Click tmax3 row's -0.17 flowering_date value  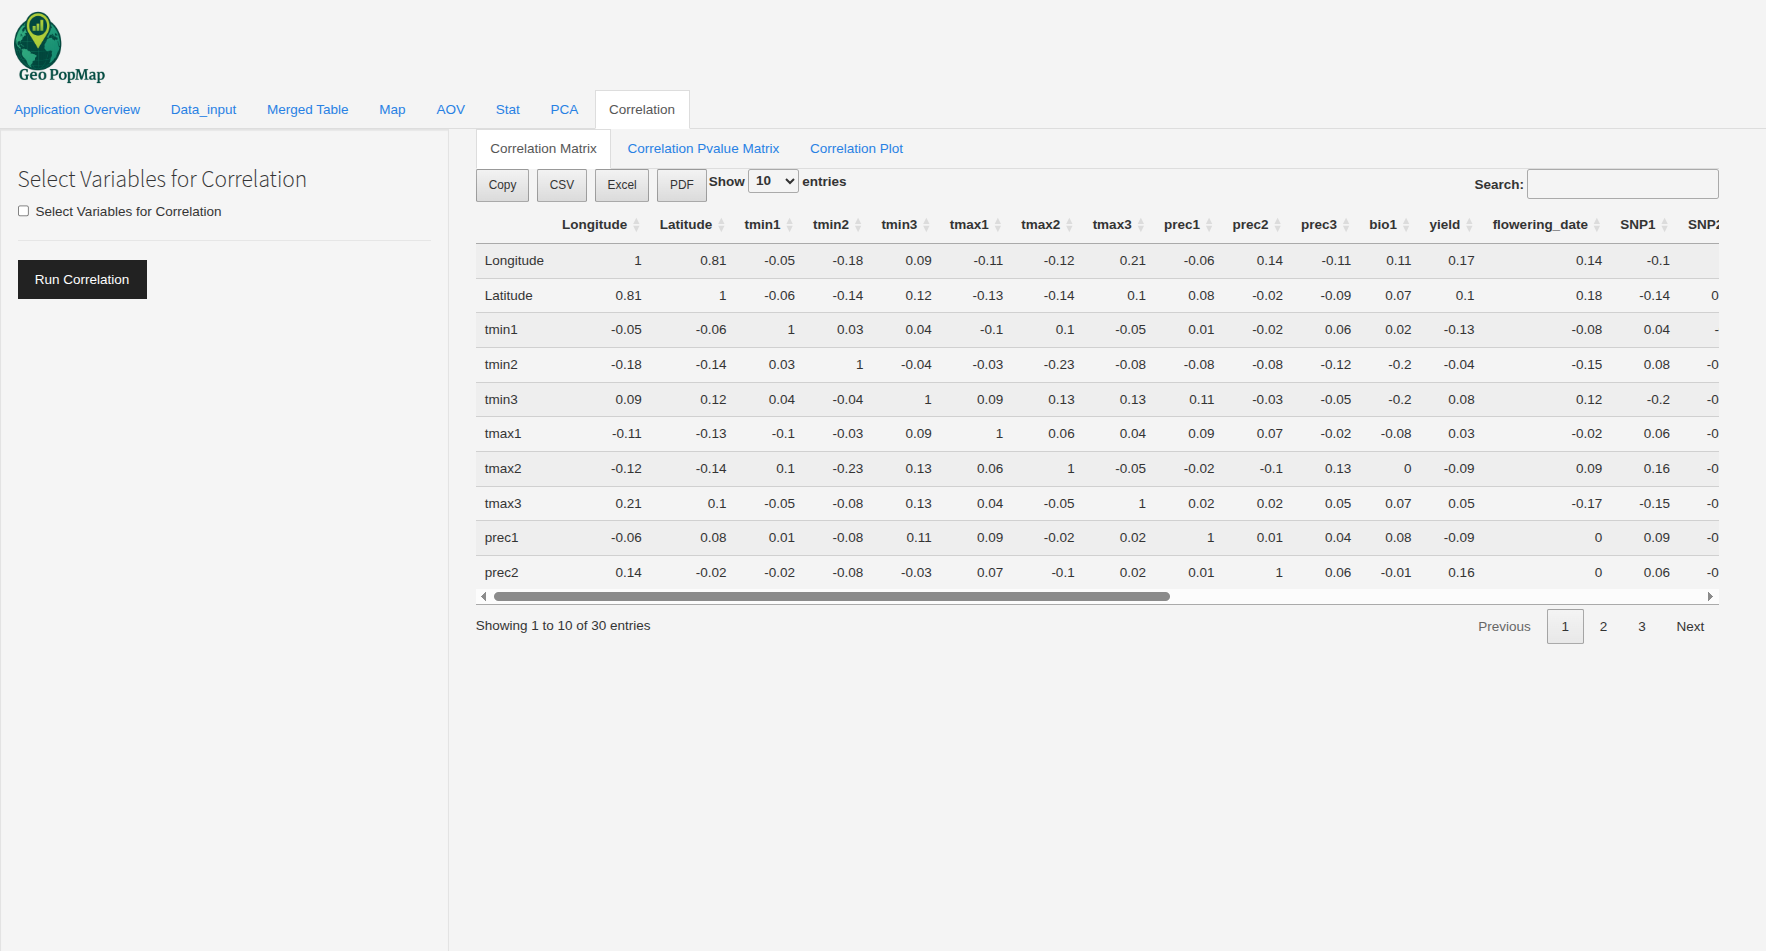1586,504
